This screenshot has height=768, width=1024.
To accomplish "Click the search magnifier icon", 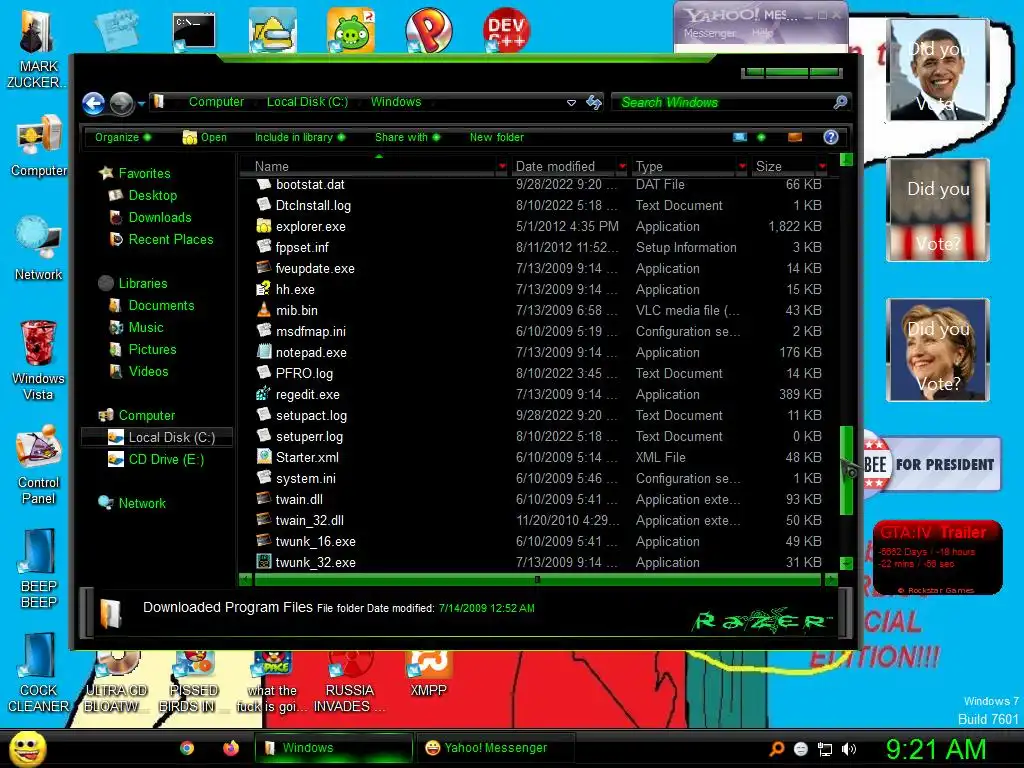I will coord(840,103).
